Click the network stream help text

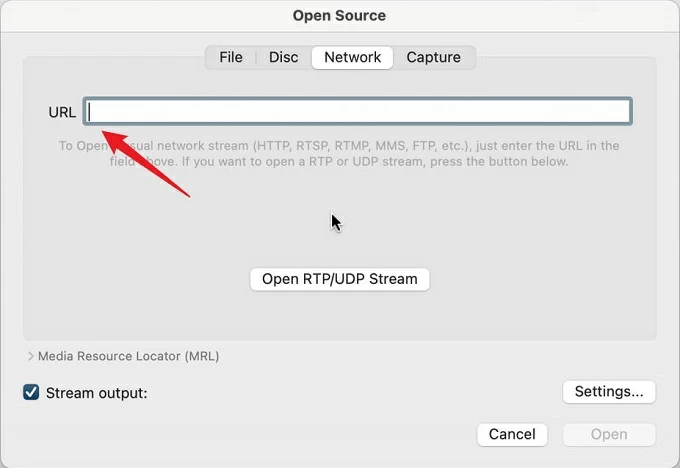click(x=339, y=154)
